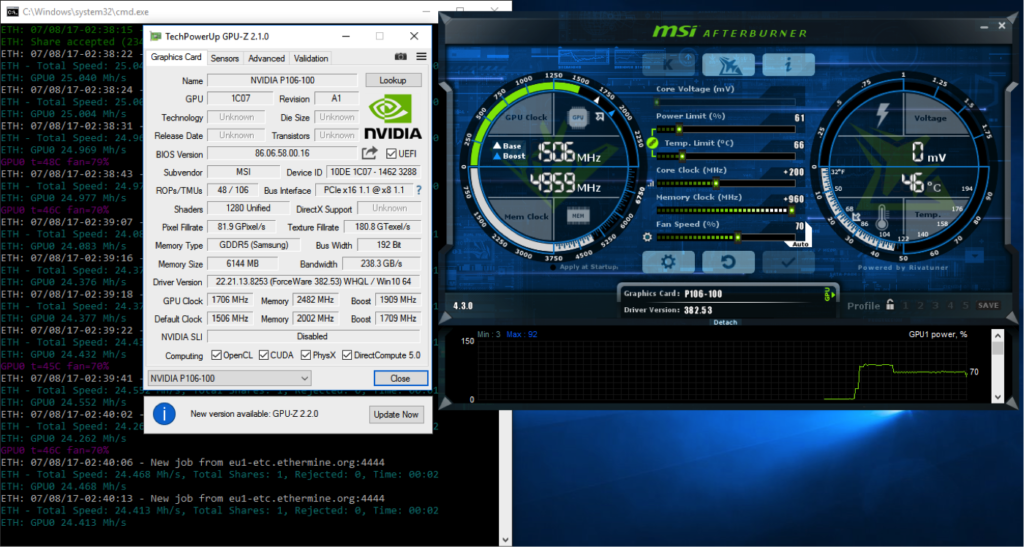
Task: Click the GPU1 power graph area
Action: click(722, 370)
